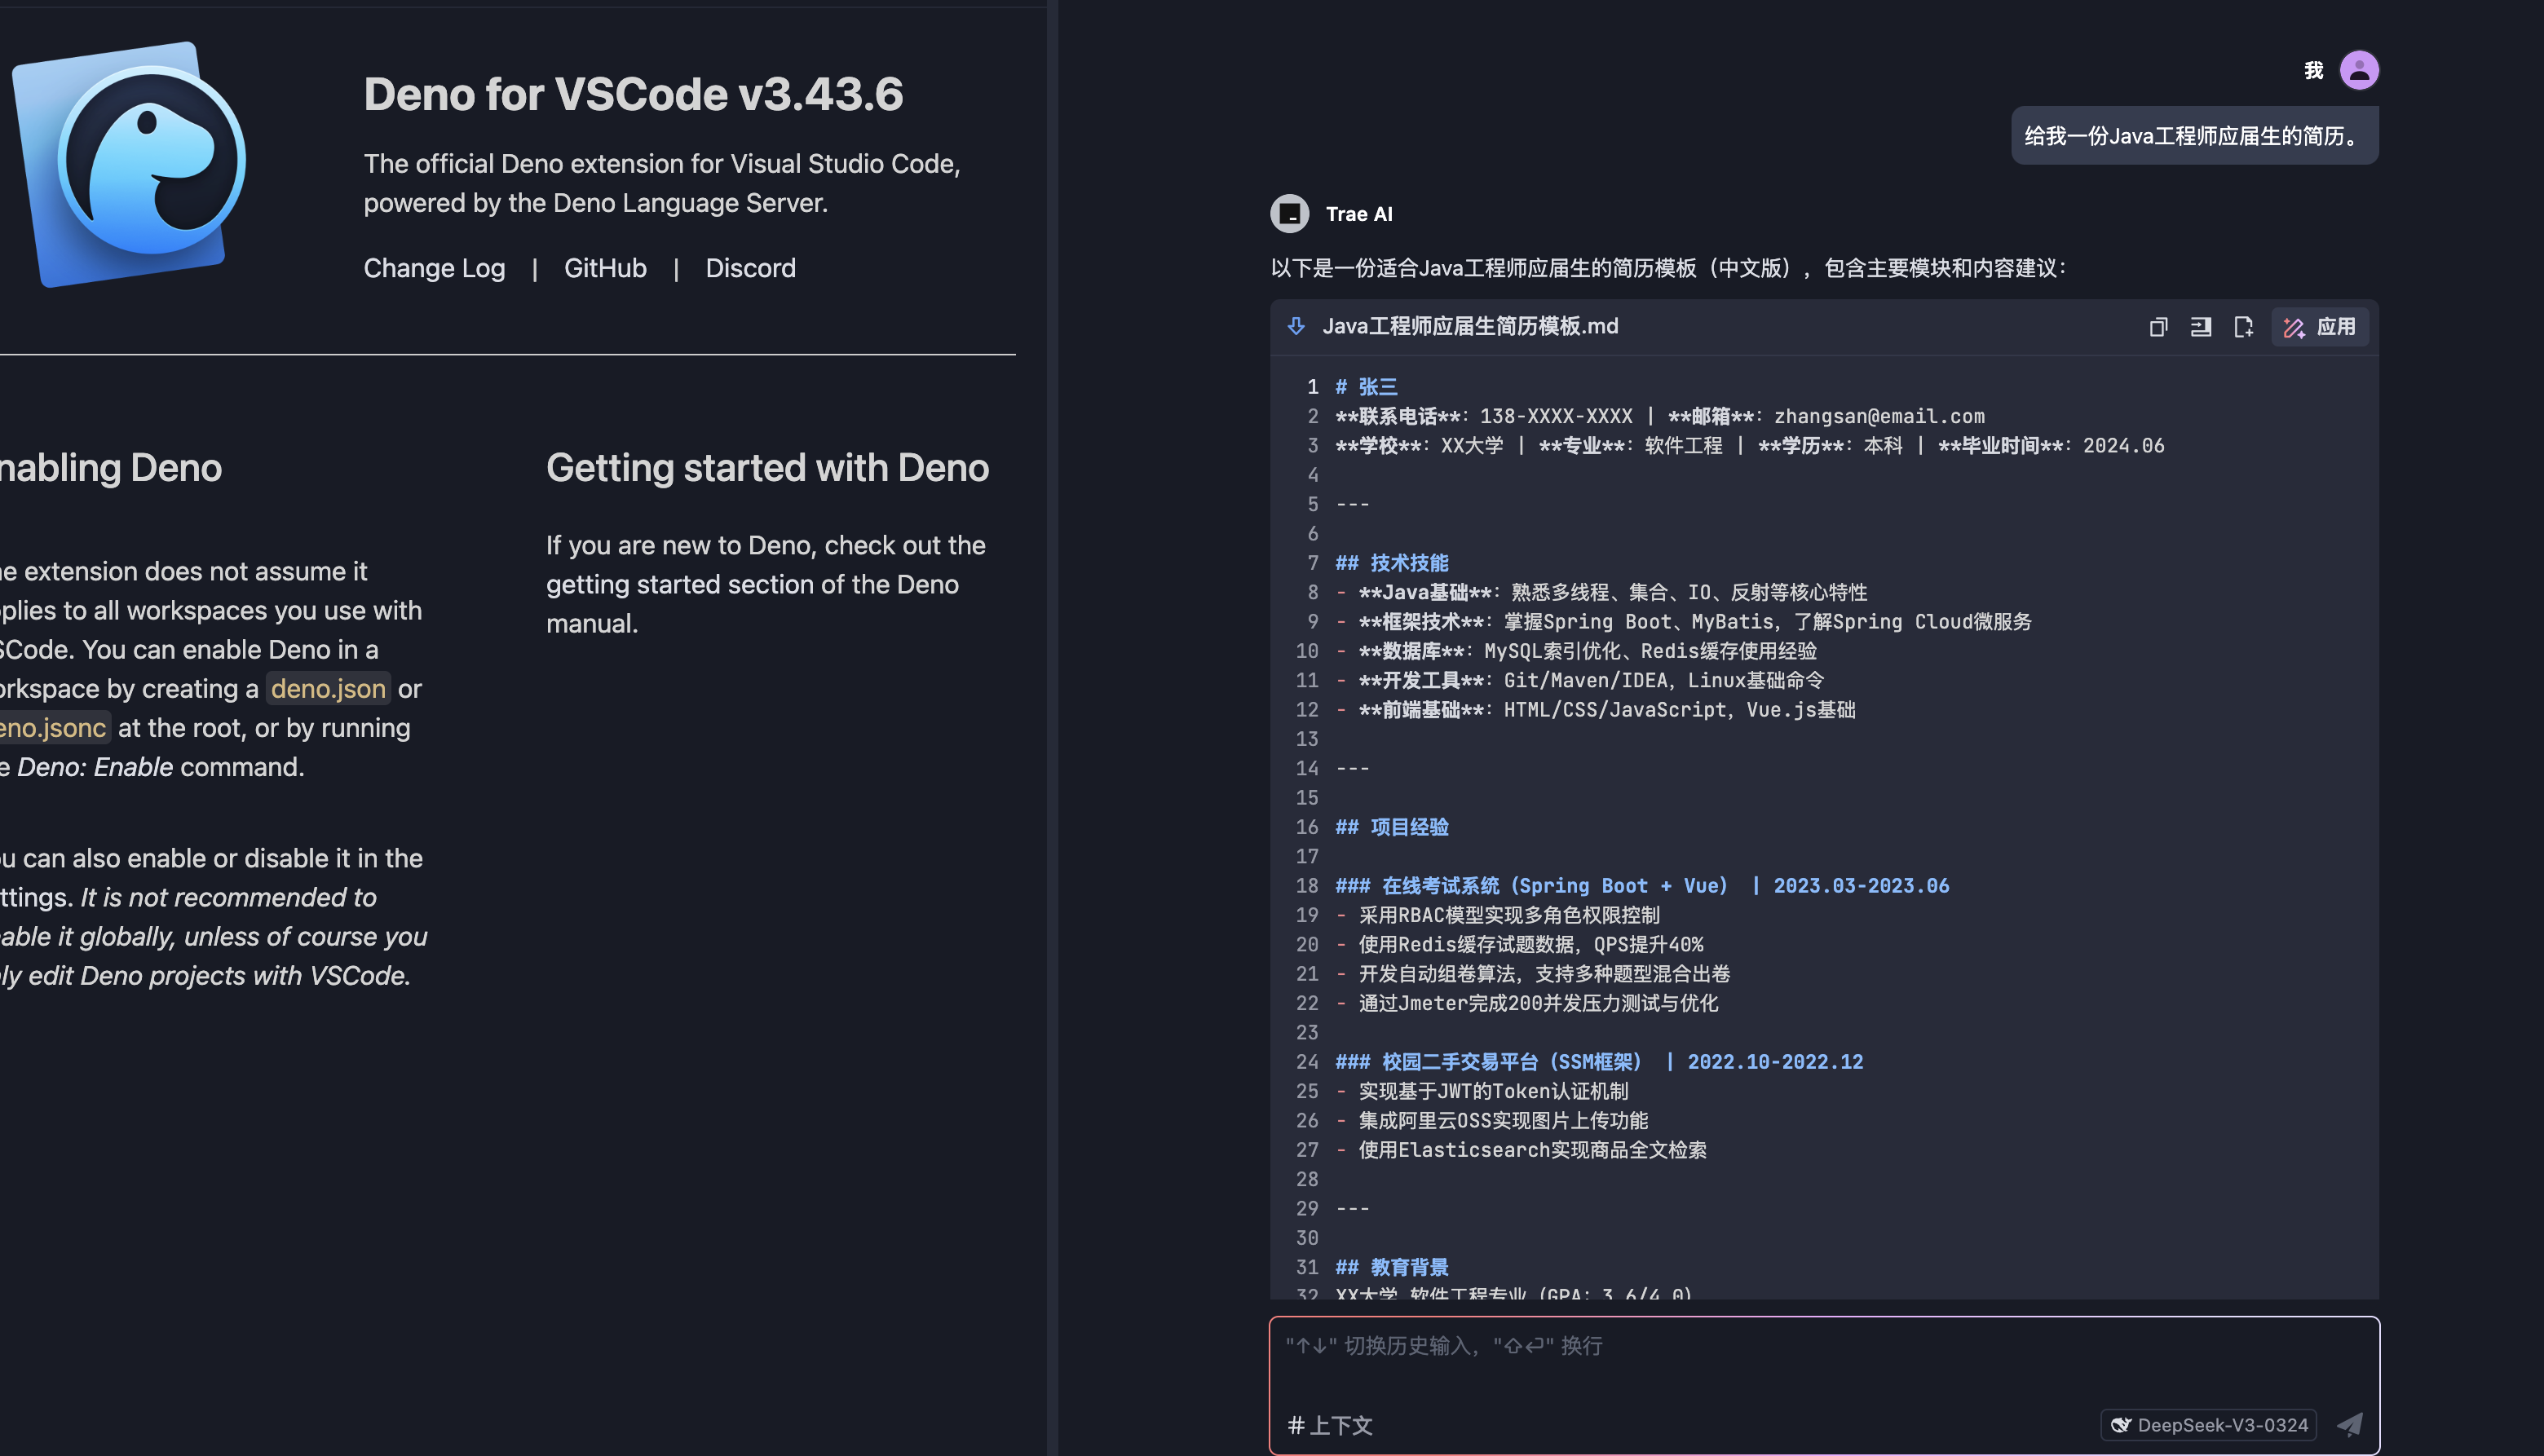2544x1456 pixels.
Task: Send the chat message
Action: point(2349,1424)
